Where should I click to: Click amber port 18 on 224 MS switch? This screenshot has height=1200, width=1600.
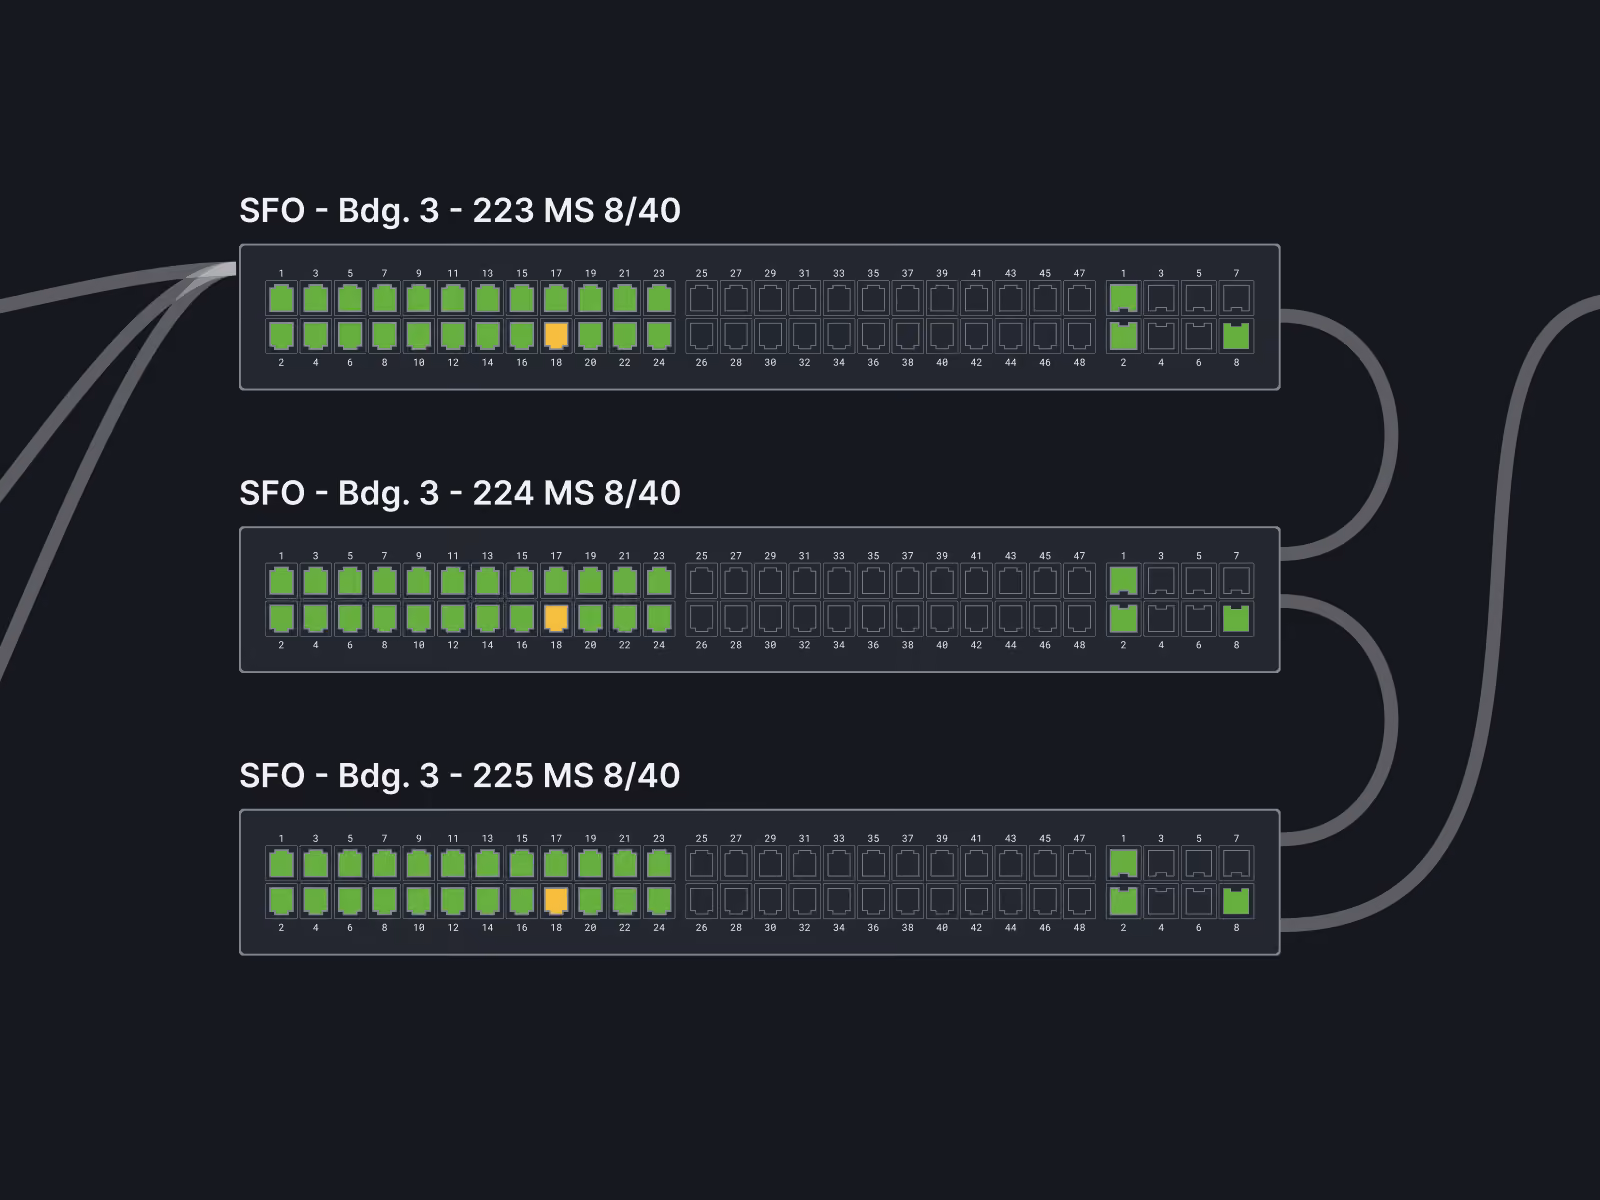tap(556, 618)
